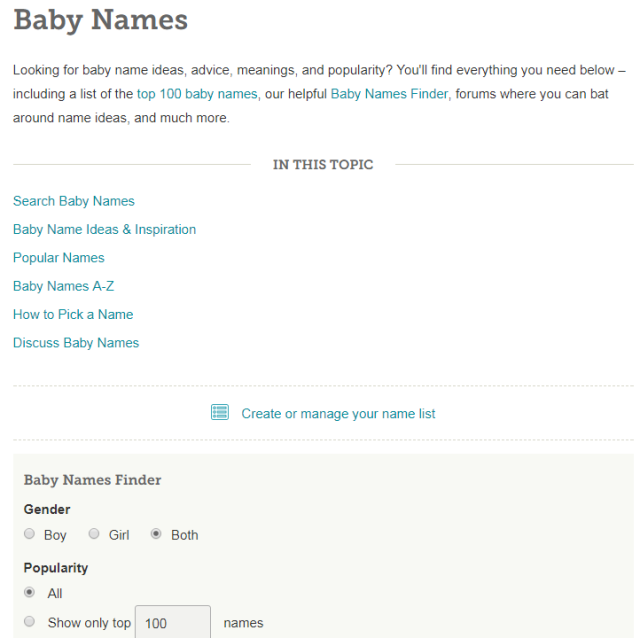Click the name list icon
640x638 pixels.
pyautogui.click(x=220, y=412)
